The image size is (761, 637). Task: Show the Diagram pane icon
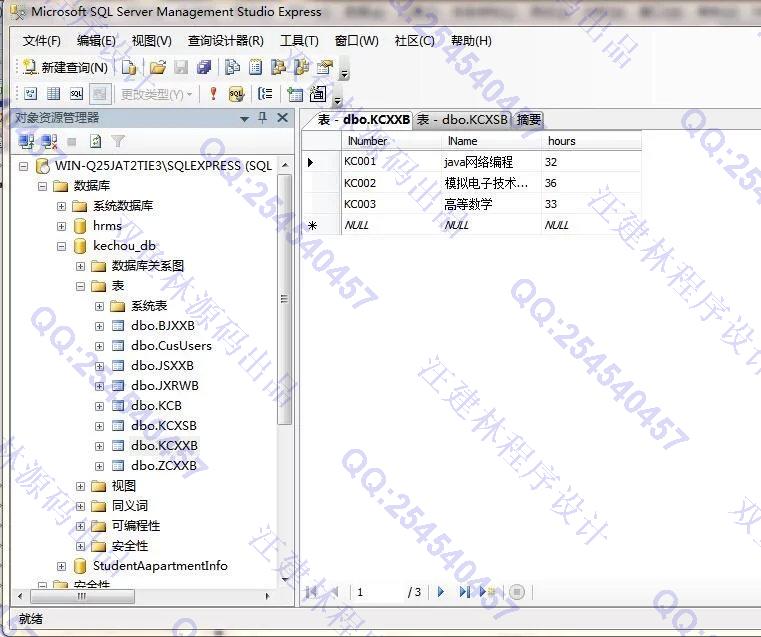pyautogui.click(x=31, y=93)
